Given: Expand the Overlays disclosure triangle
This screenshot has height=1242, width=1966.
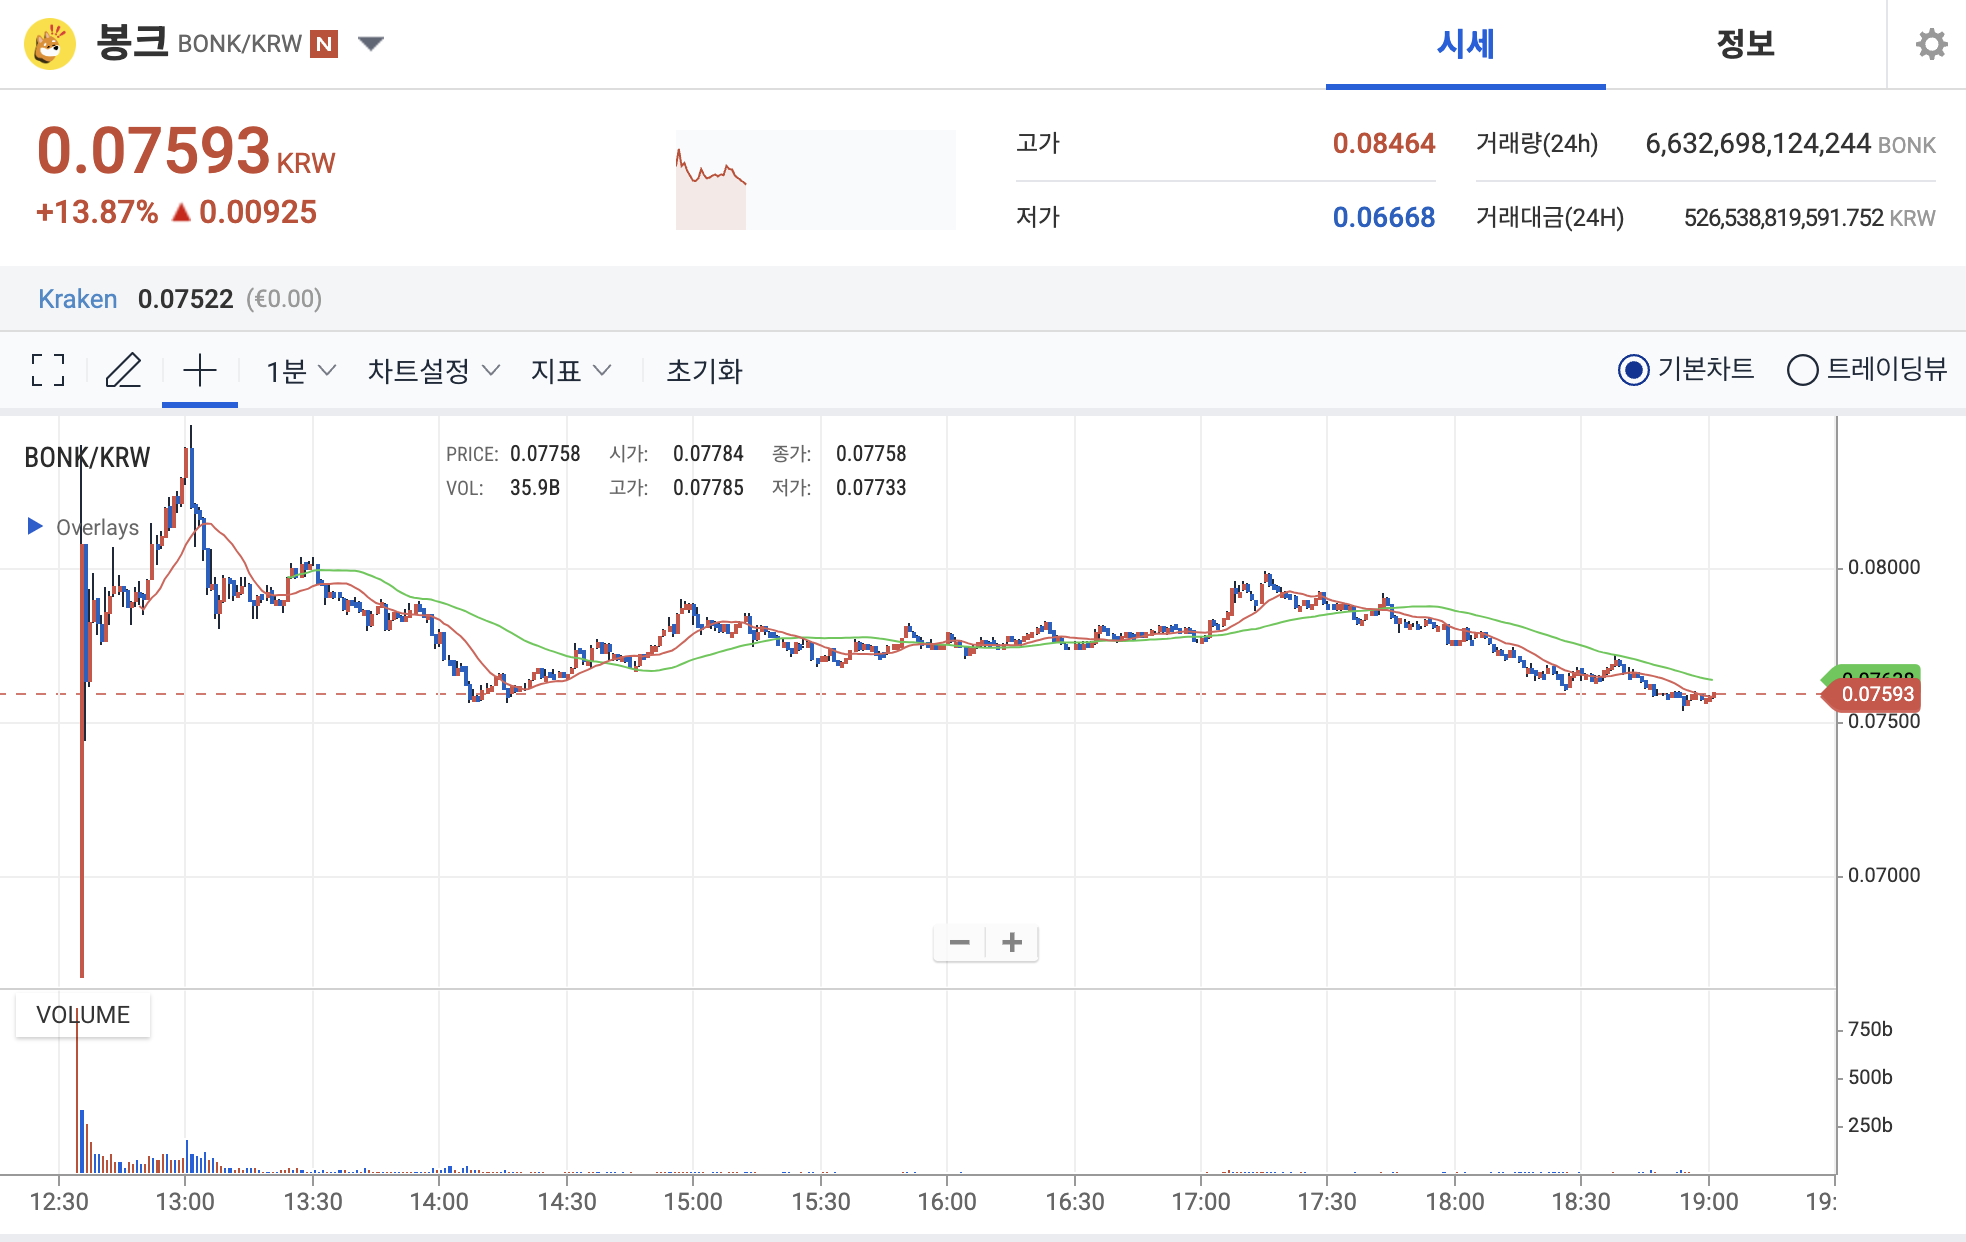Looking at the screenshot, I should pos(35,526).
